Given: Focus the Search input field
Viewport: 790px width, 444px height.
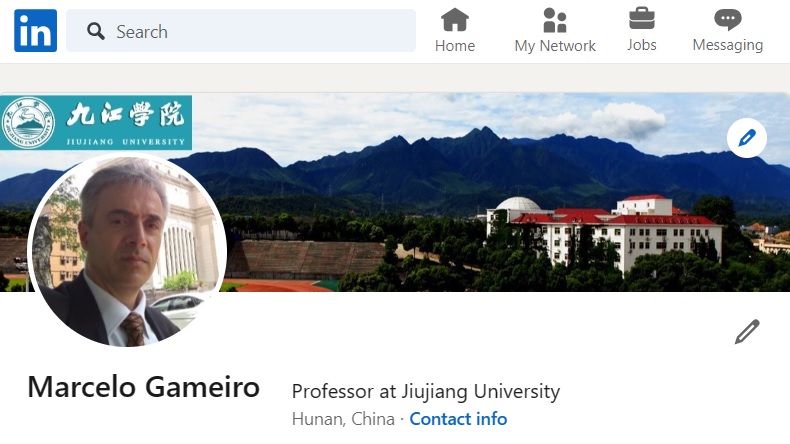Looking at the screenshot, I should click(241, 31).
